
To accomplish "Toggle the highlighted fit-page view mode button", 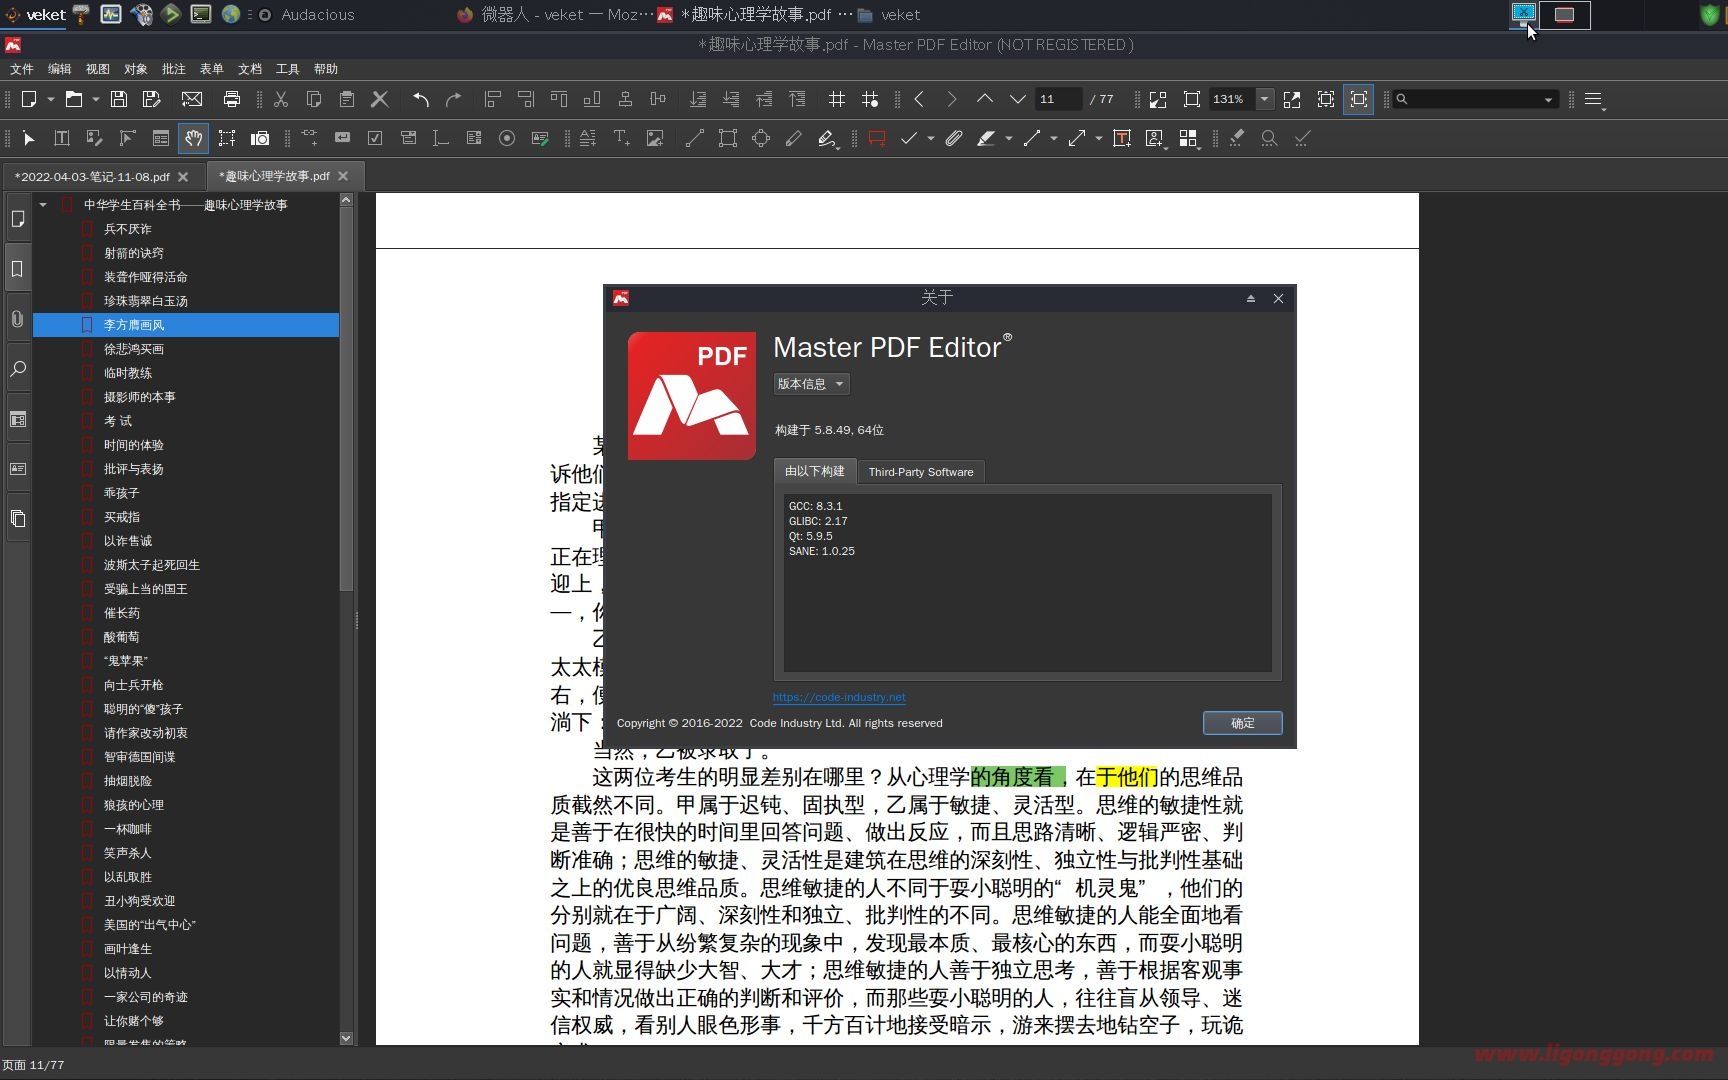I will (1358, 99).
